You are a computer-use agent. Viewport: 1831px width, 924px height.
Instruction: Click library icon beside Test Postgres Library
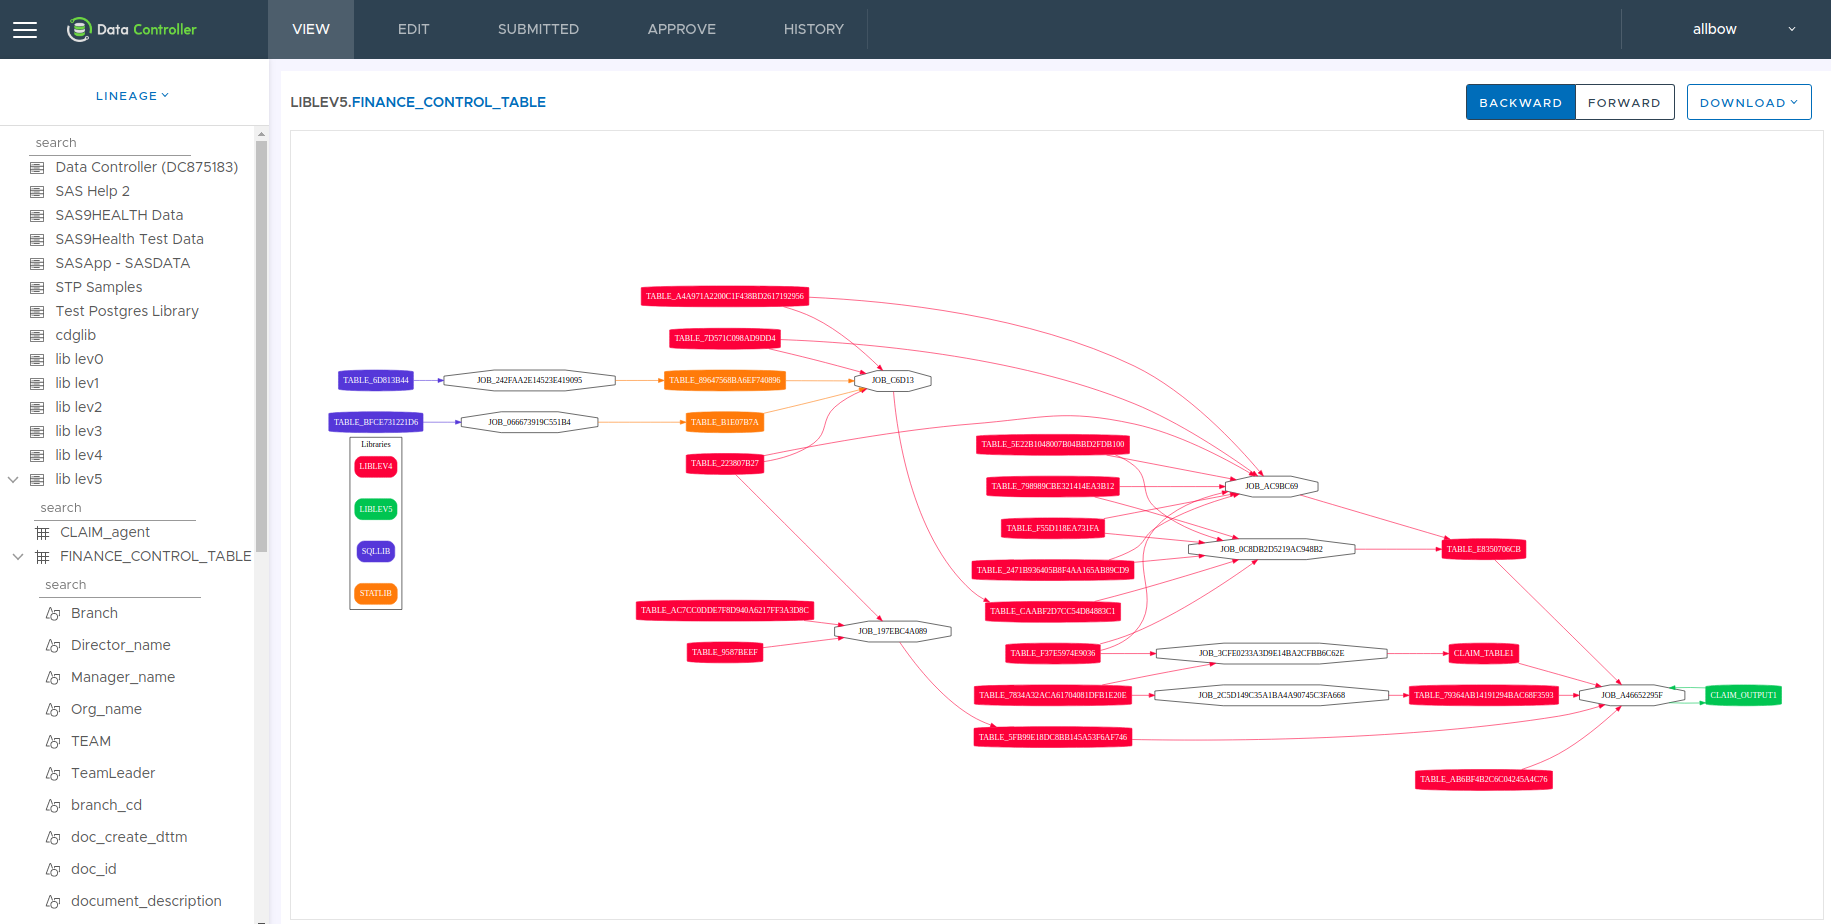coord(38,312)
